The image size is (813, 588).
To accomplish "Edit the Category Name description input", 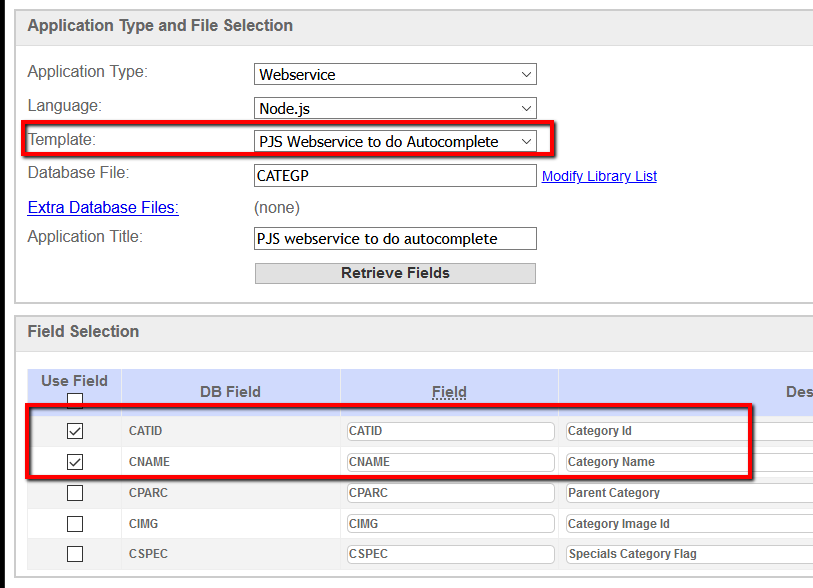I will (x=690, y=462).
